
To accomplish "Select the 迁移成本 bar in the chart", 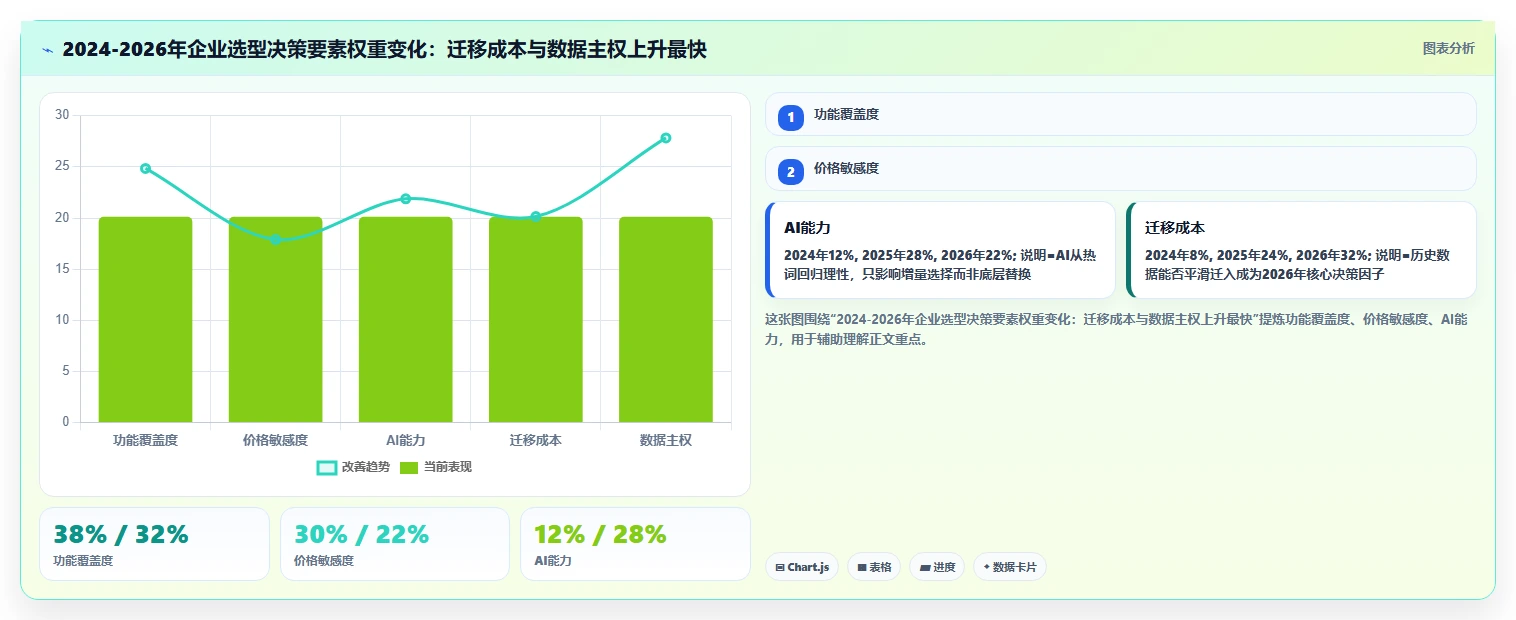I will click(x=535, y=319).
